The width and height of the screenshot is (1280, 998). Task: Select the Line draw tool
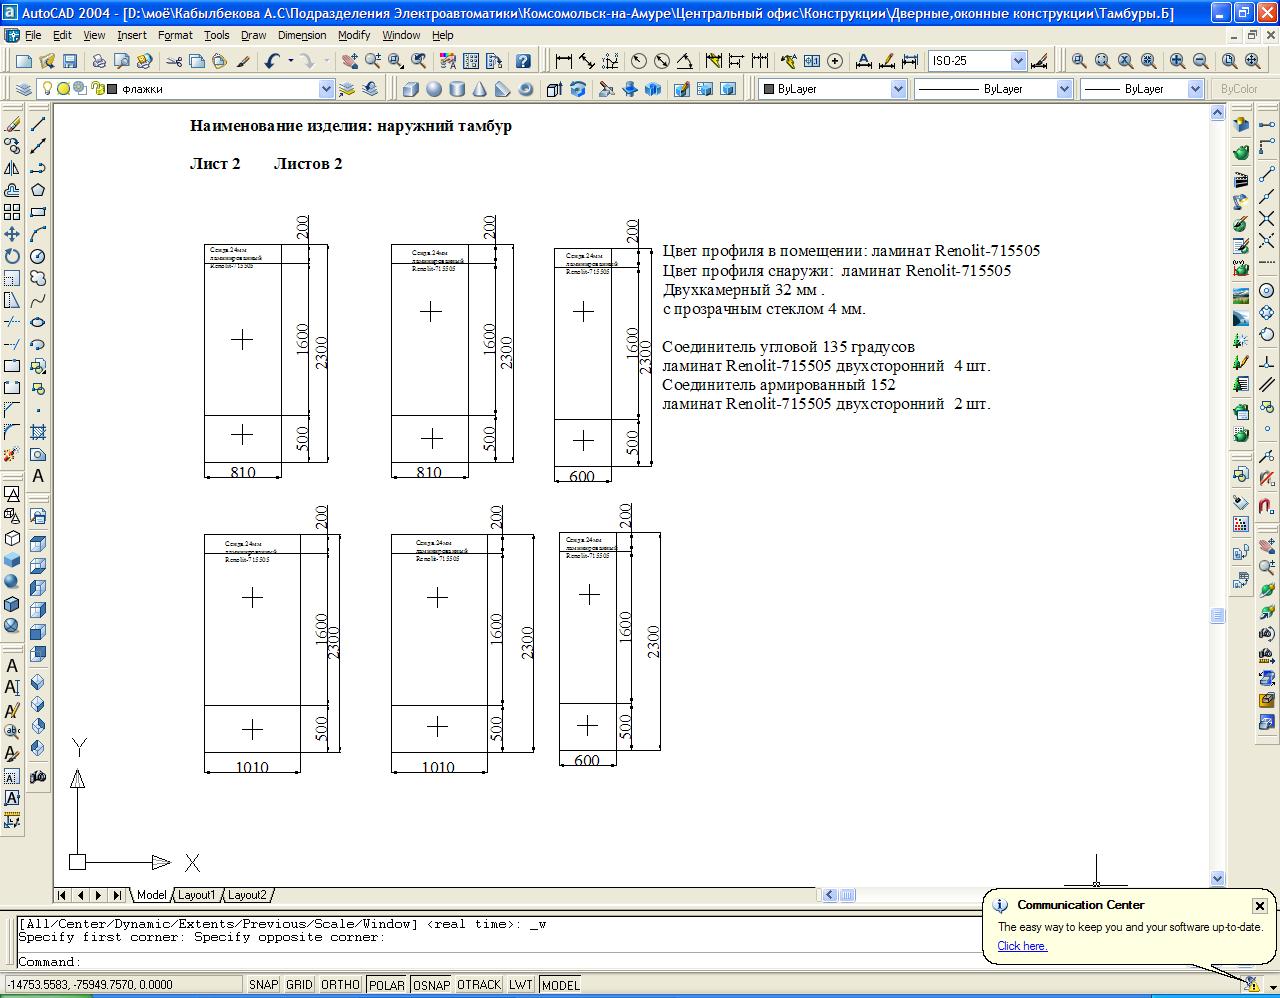click(38, 125)
